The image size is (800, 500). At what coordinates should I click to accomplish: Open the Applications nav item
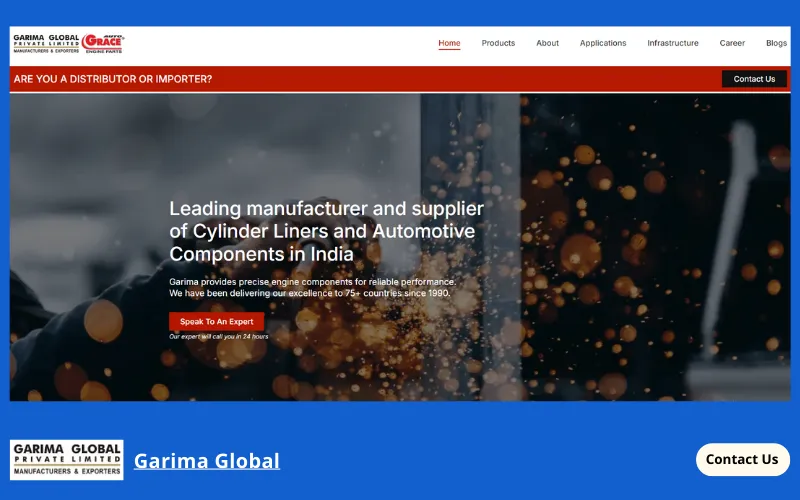[603, 43]
